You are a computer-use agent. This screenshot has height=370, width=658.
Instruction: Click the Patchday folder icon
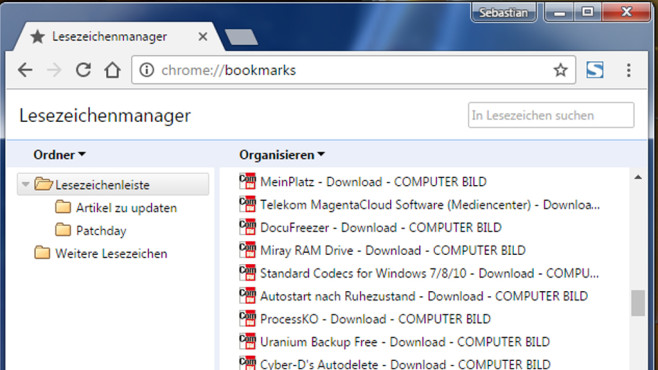63,230
